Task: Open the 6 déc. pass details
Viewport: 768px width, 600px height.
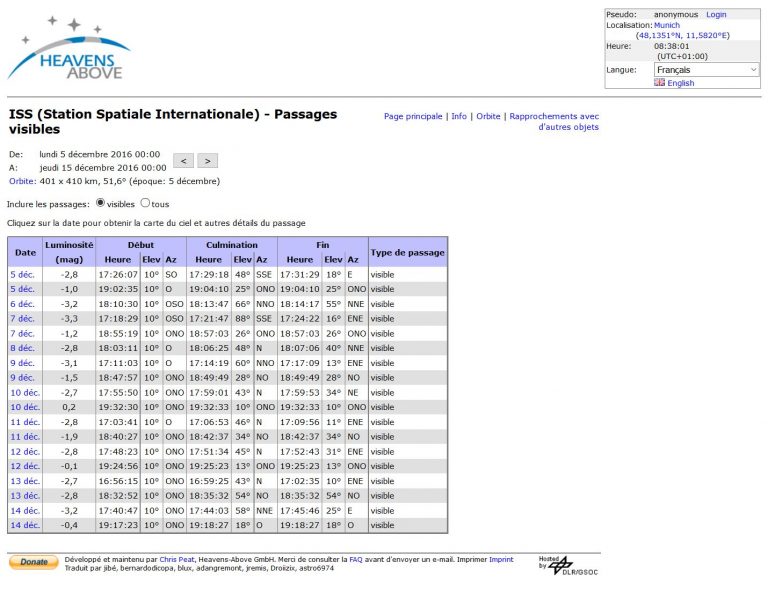Action: pyautogui.click(x=23, y=304)
